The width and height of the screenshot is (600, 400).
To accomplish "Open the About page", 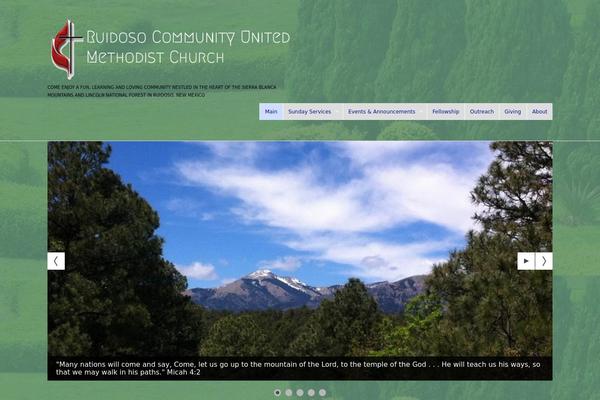I will (x=539, y=111).
